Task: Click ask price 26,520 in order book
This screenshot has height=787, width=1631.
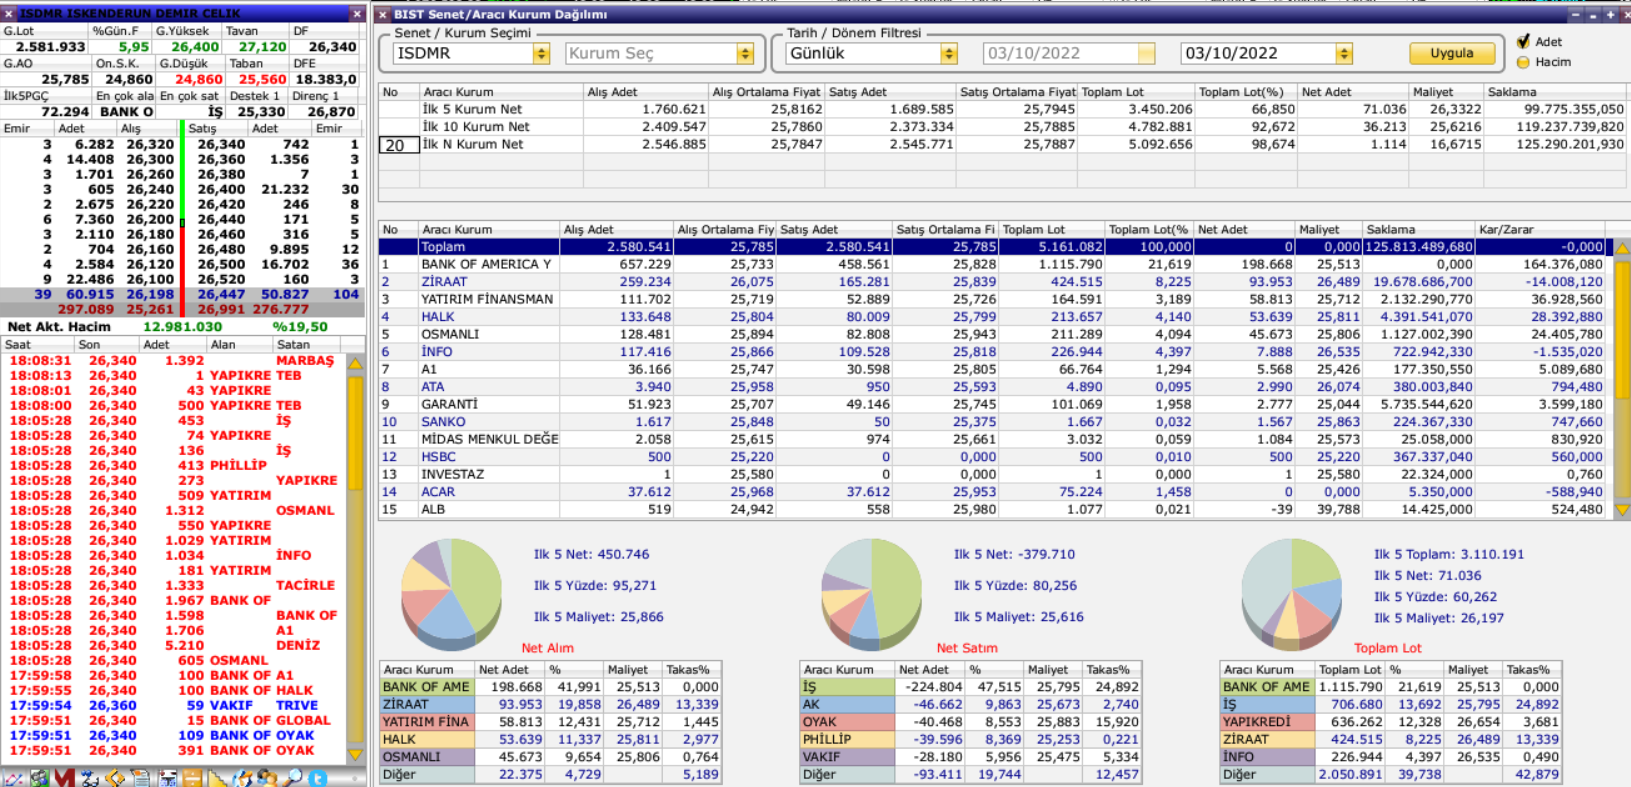Action: (221, 279)
